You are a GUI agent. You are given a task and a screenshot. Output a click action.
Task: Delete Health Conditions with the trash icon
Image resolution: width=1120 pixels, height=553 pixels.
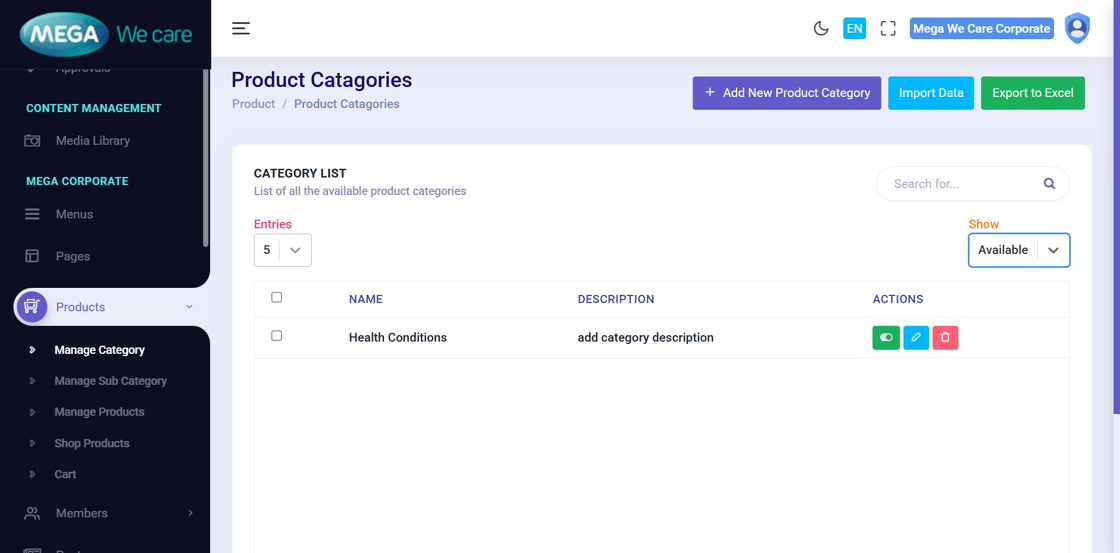[x=945, y=338]
